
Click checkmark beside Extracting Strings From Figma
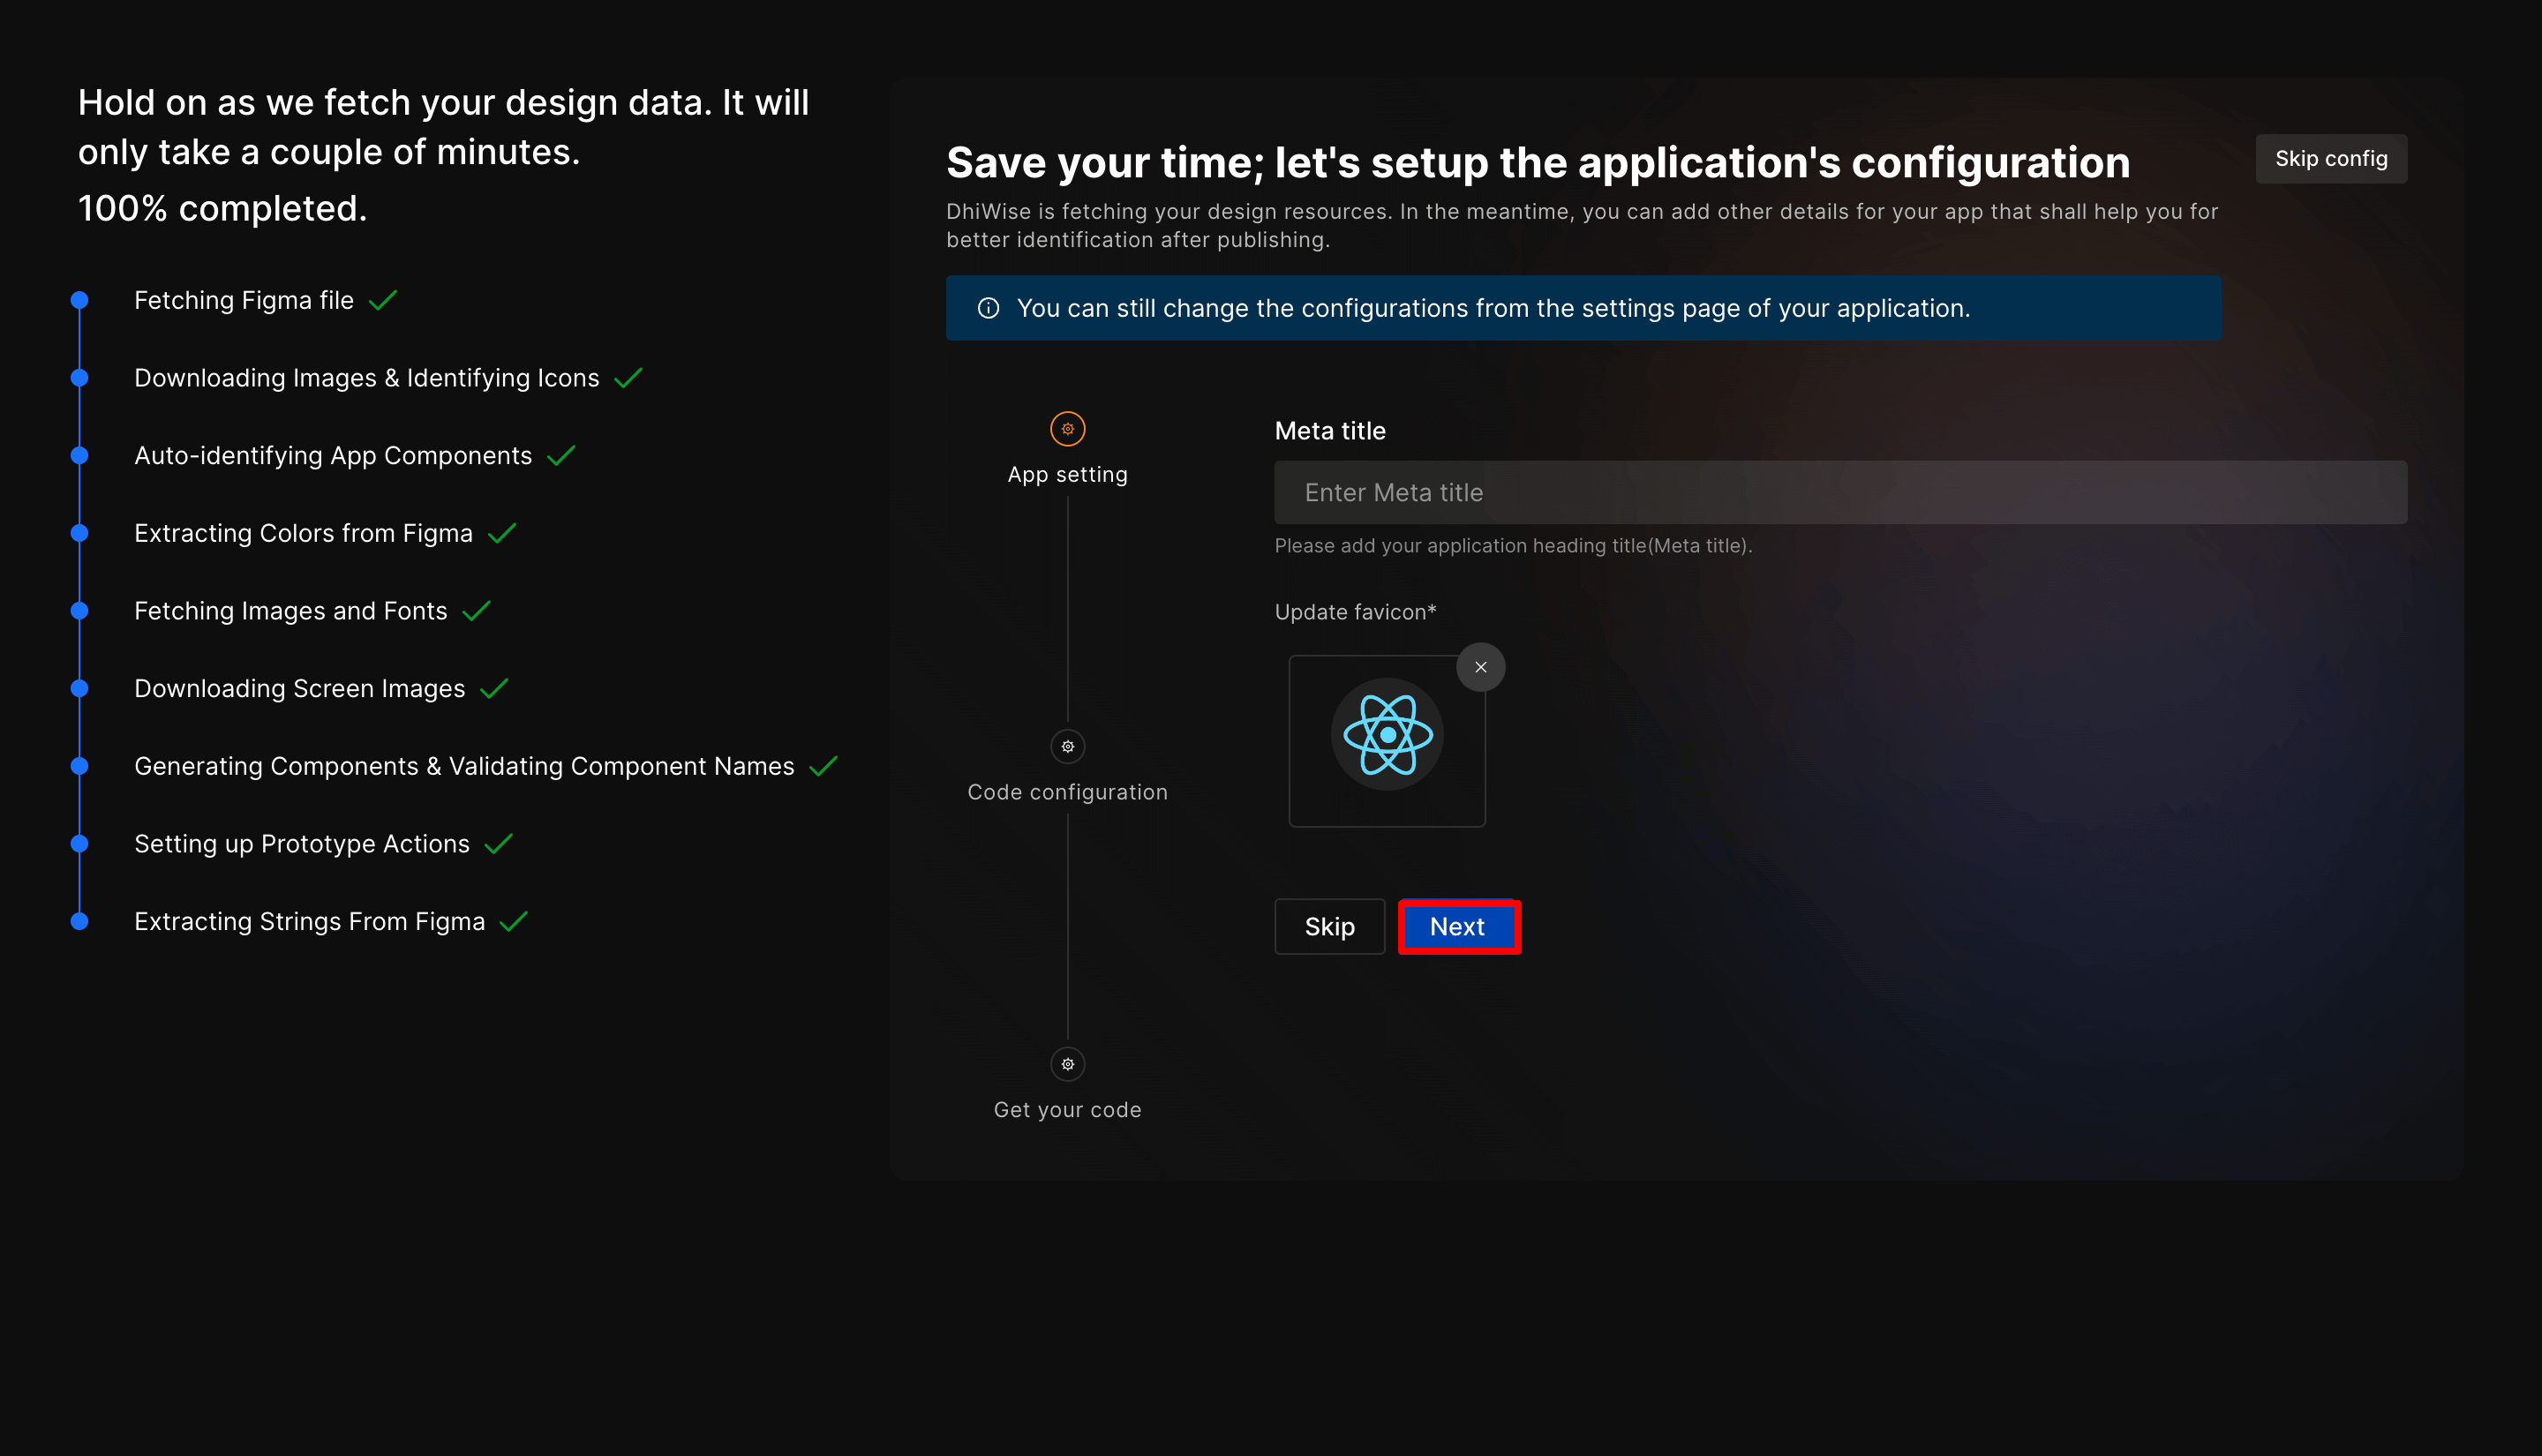pos(513,921)
